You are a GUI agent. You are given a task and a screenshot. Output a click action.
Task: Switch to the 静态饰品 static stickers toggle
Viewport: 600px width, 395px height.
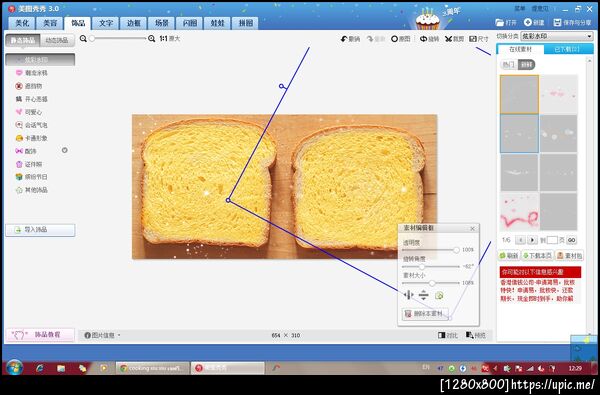point(23,40)
